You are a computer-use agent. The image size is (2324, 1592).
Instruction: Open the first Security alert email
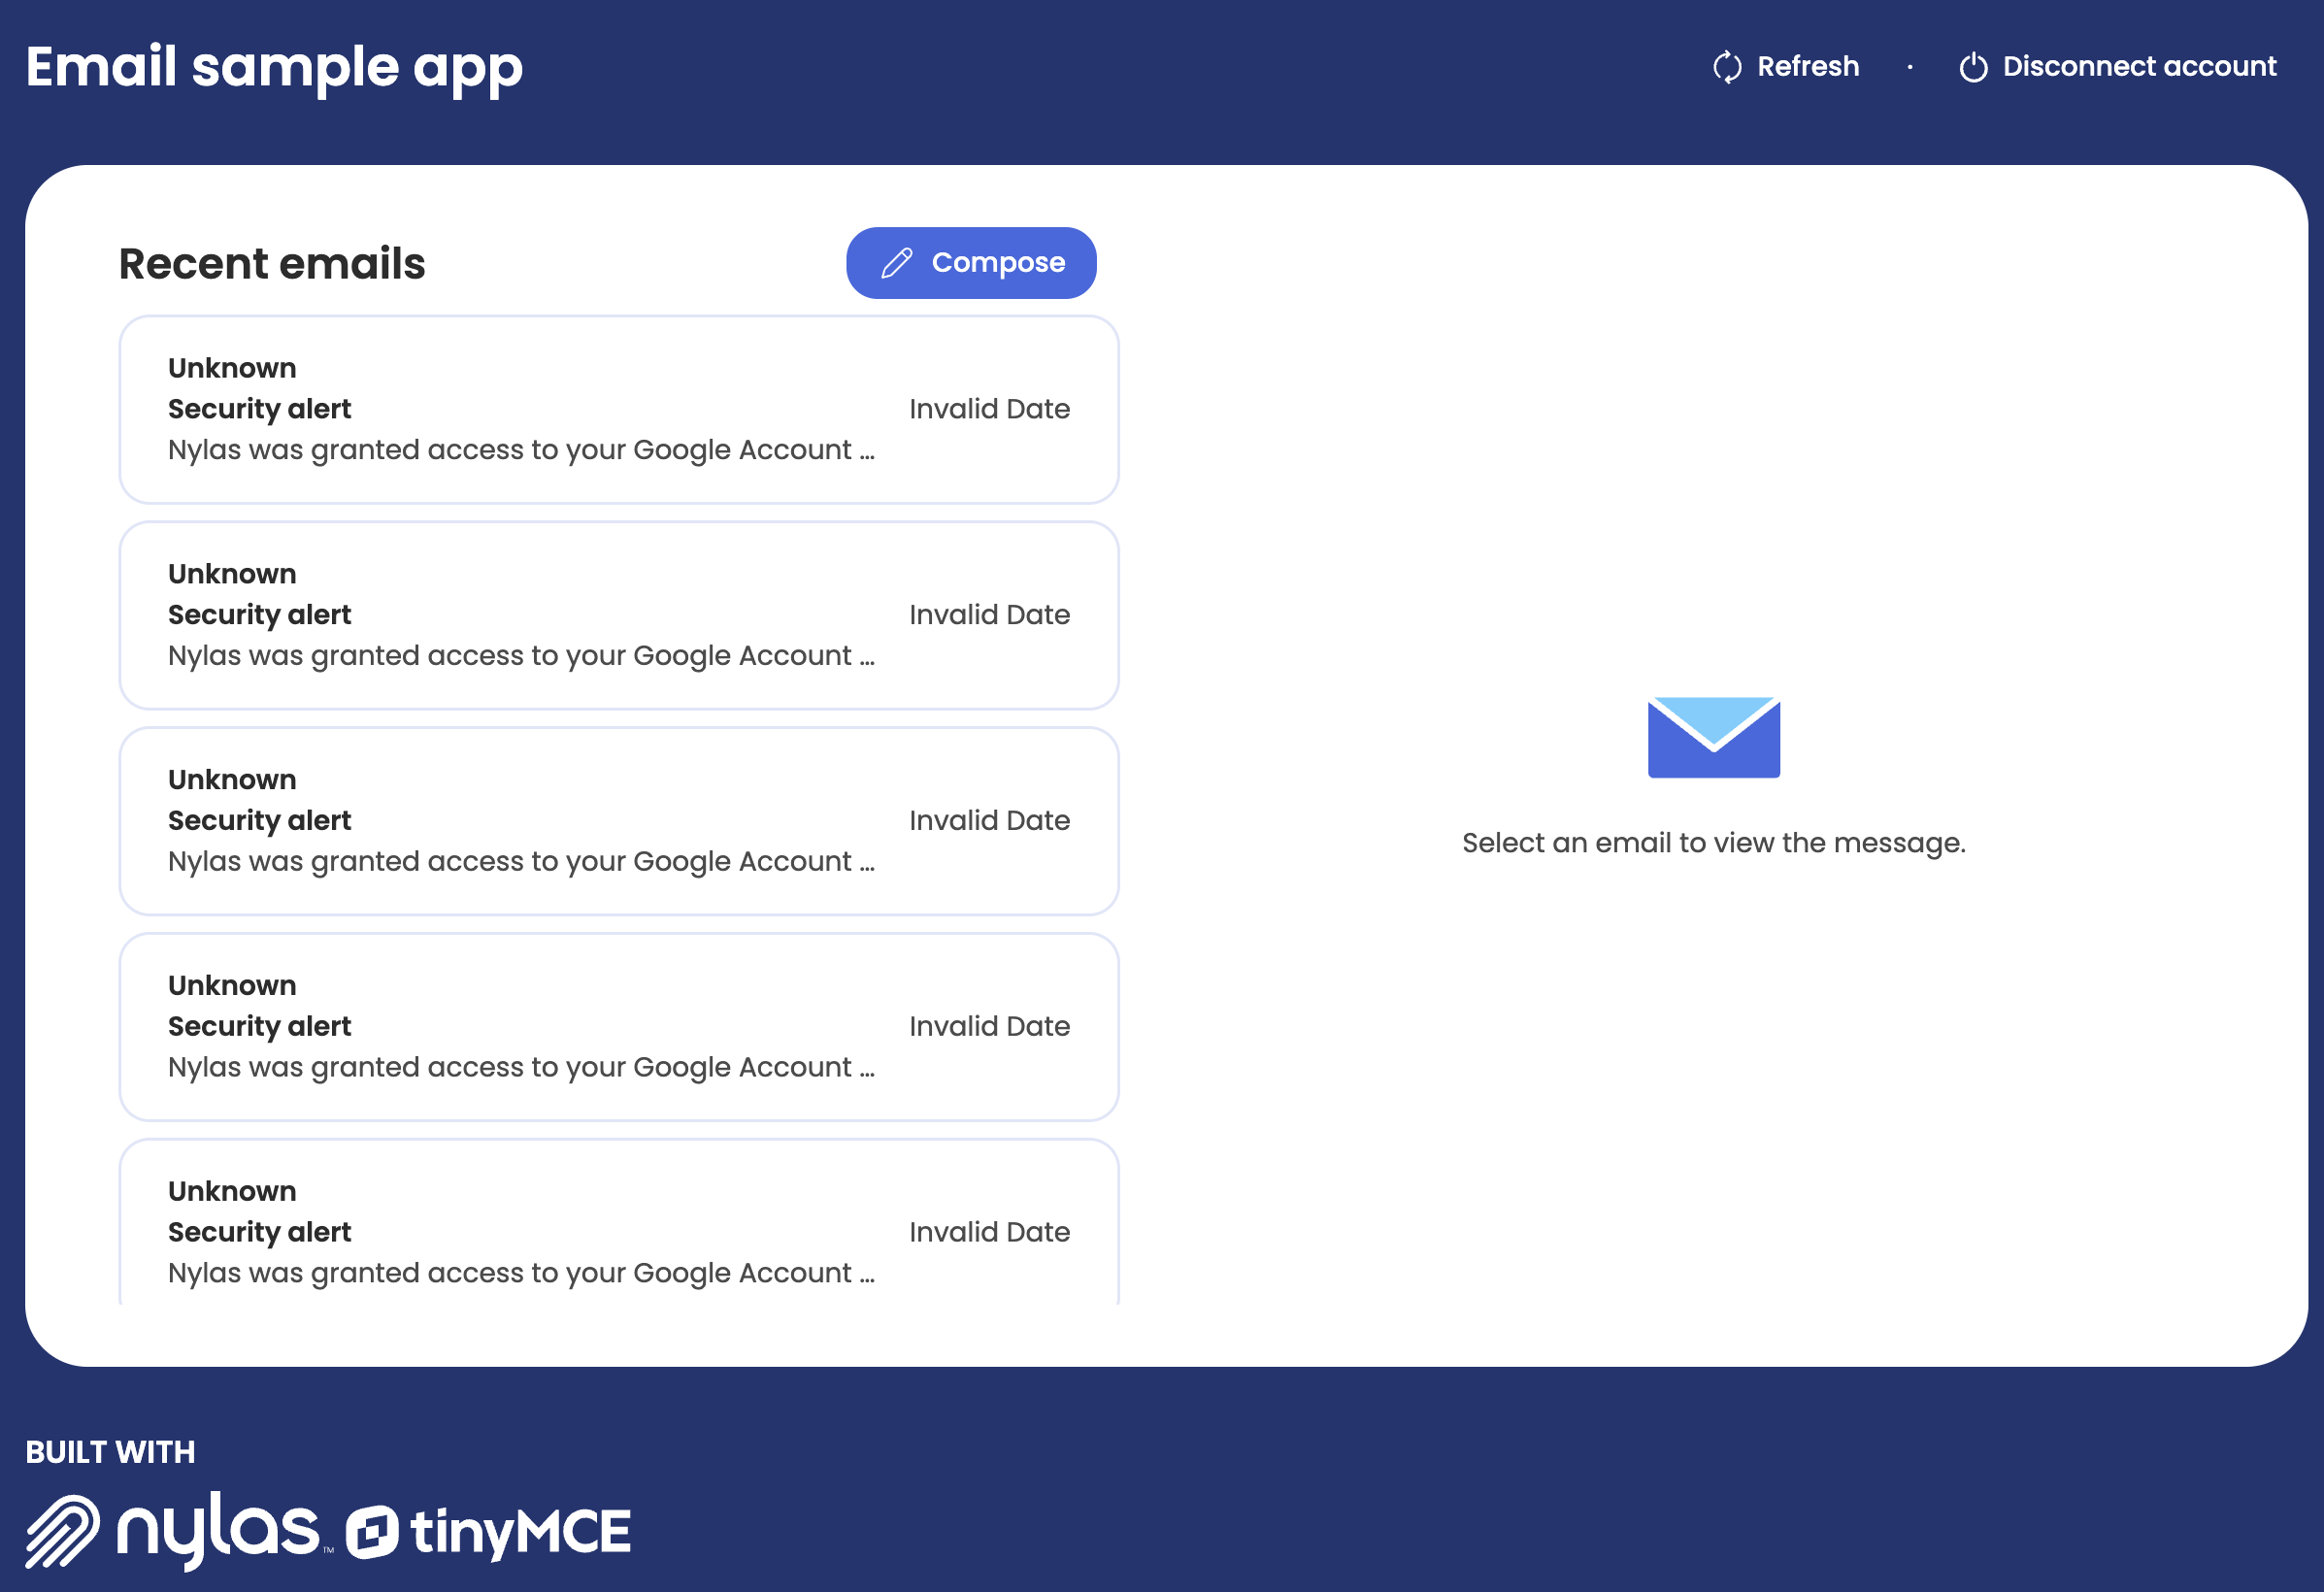[619, 409]
